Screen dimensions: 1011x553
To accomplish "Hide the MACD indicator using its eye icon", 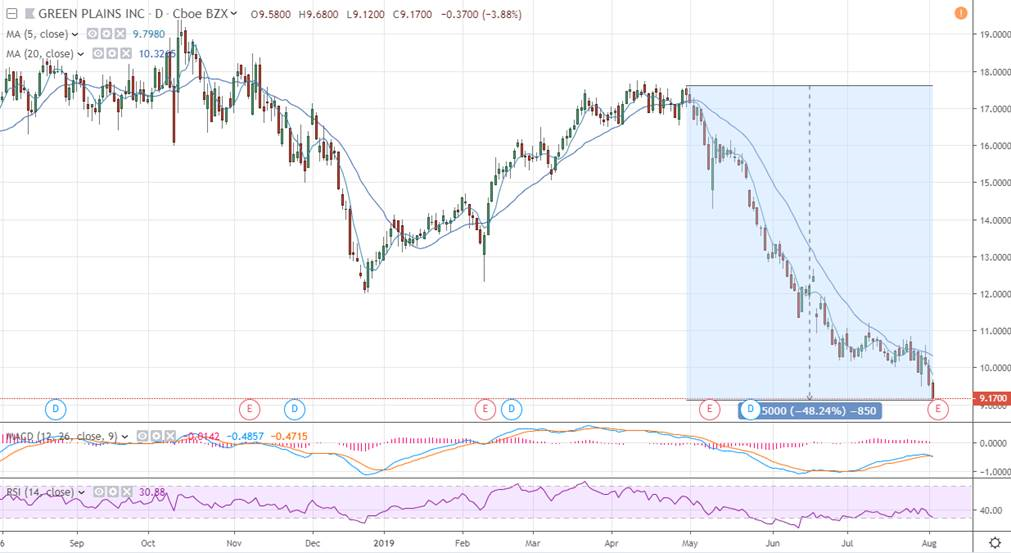I will click(142, 436).
